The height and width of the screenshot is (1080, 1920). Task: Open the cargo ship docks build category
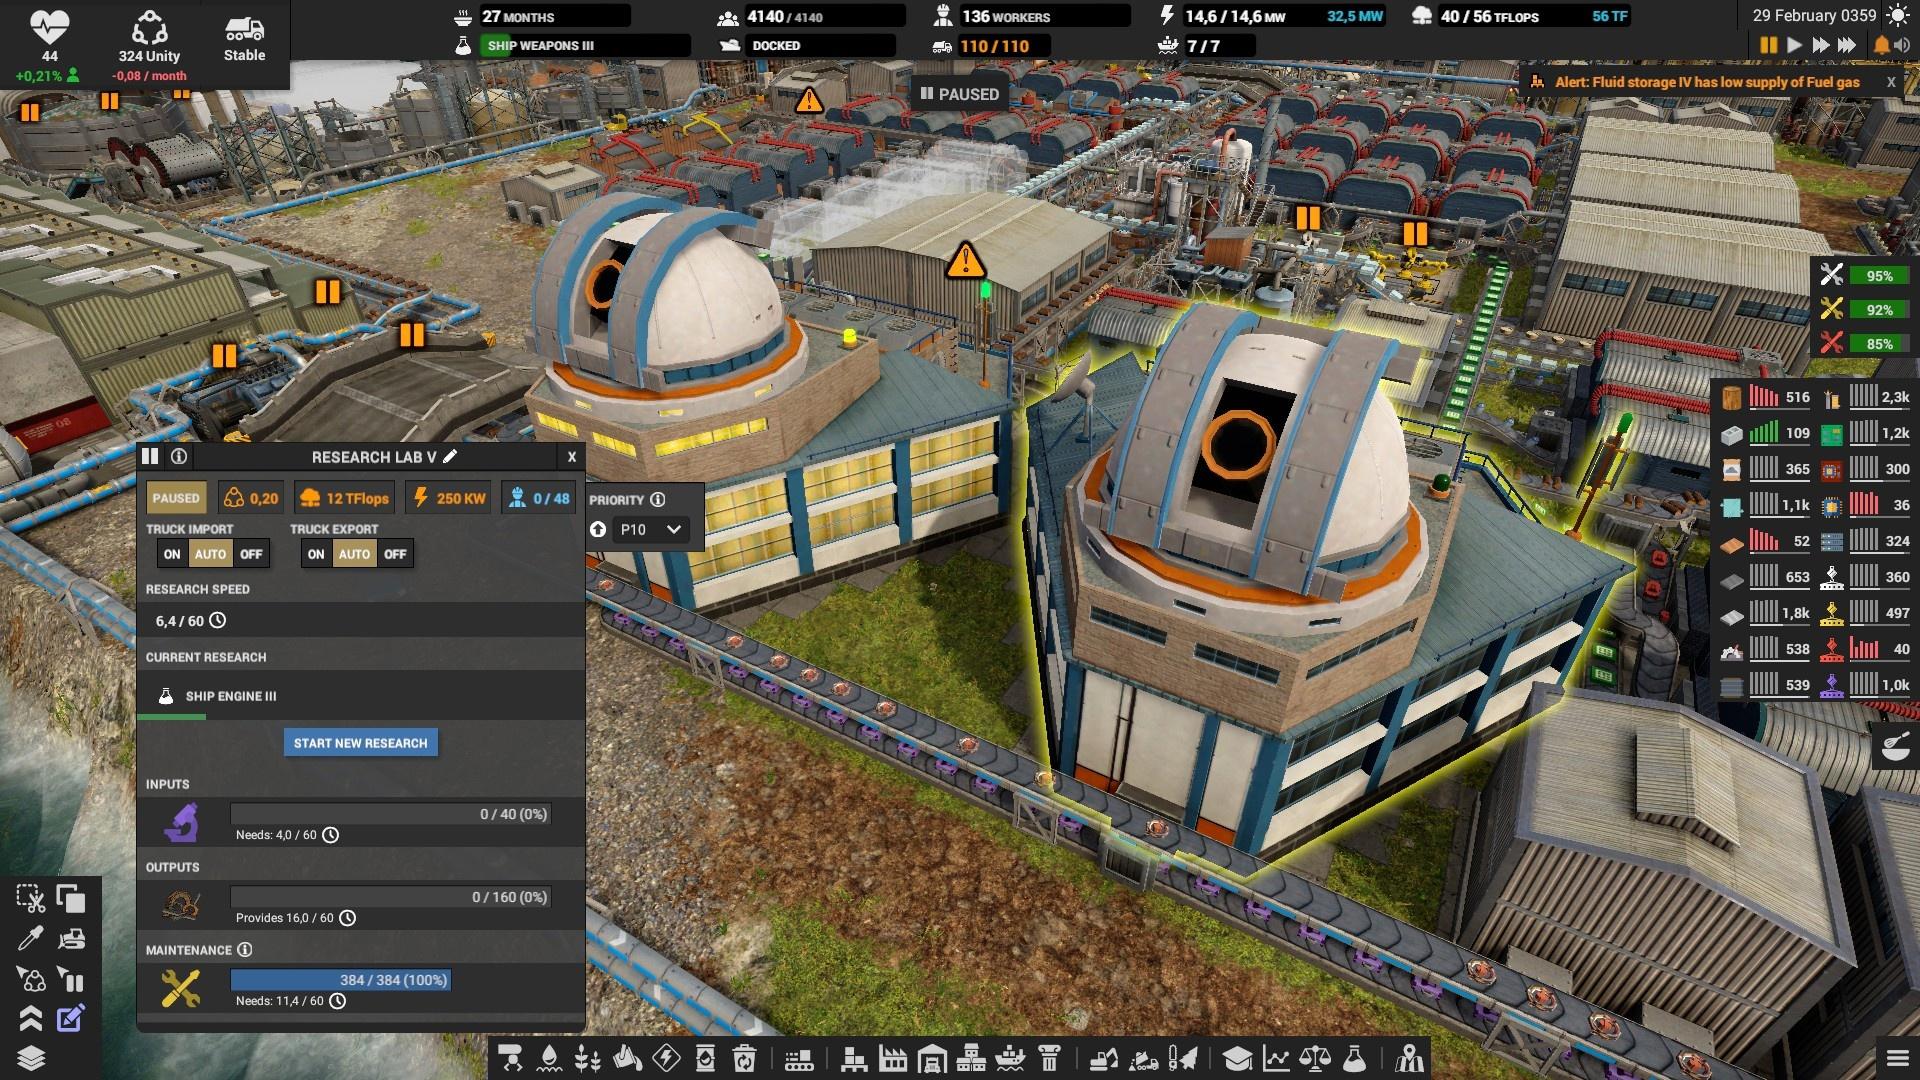tap(1011, 1058)
